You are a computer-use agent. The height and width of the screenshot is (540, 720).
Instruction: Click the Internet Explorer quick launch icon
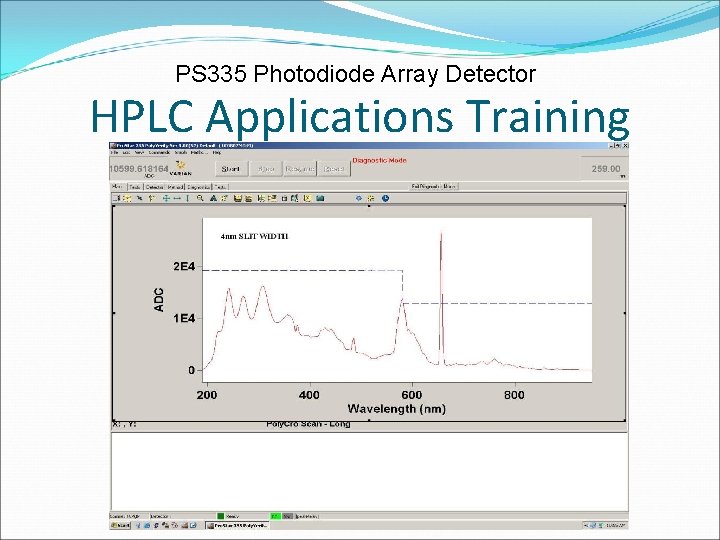pos(147,525)
